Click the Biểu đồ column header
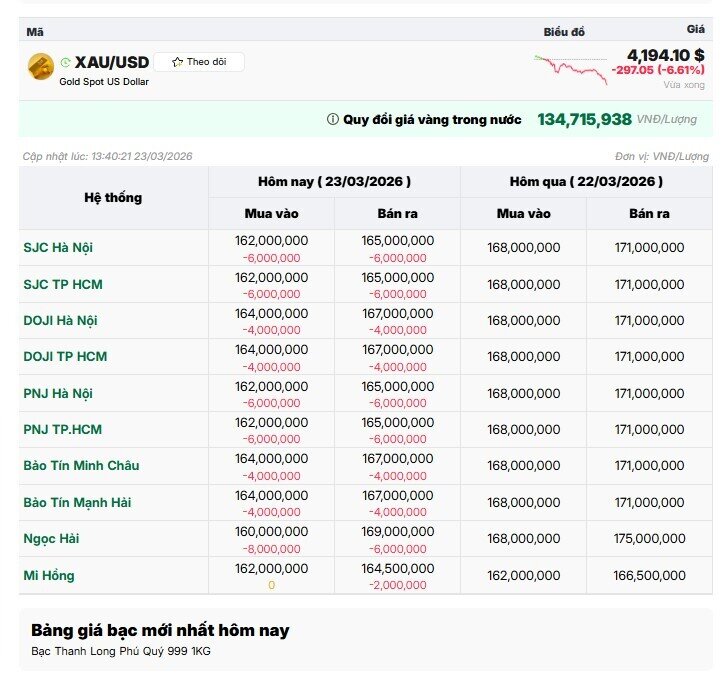722x680 pixels. point(564,32)
